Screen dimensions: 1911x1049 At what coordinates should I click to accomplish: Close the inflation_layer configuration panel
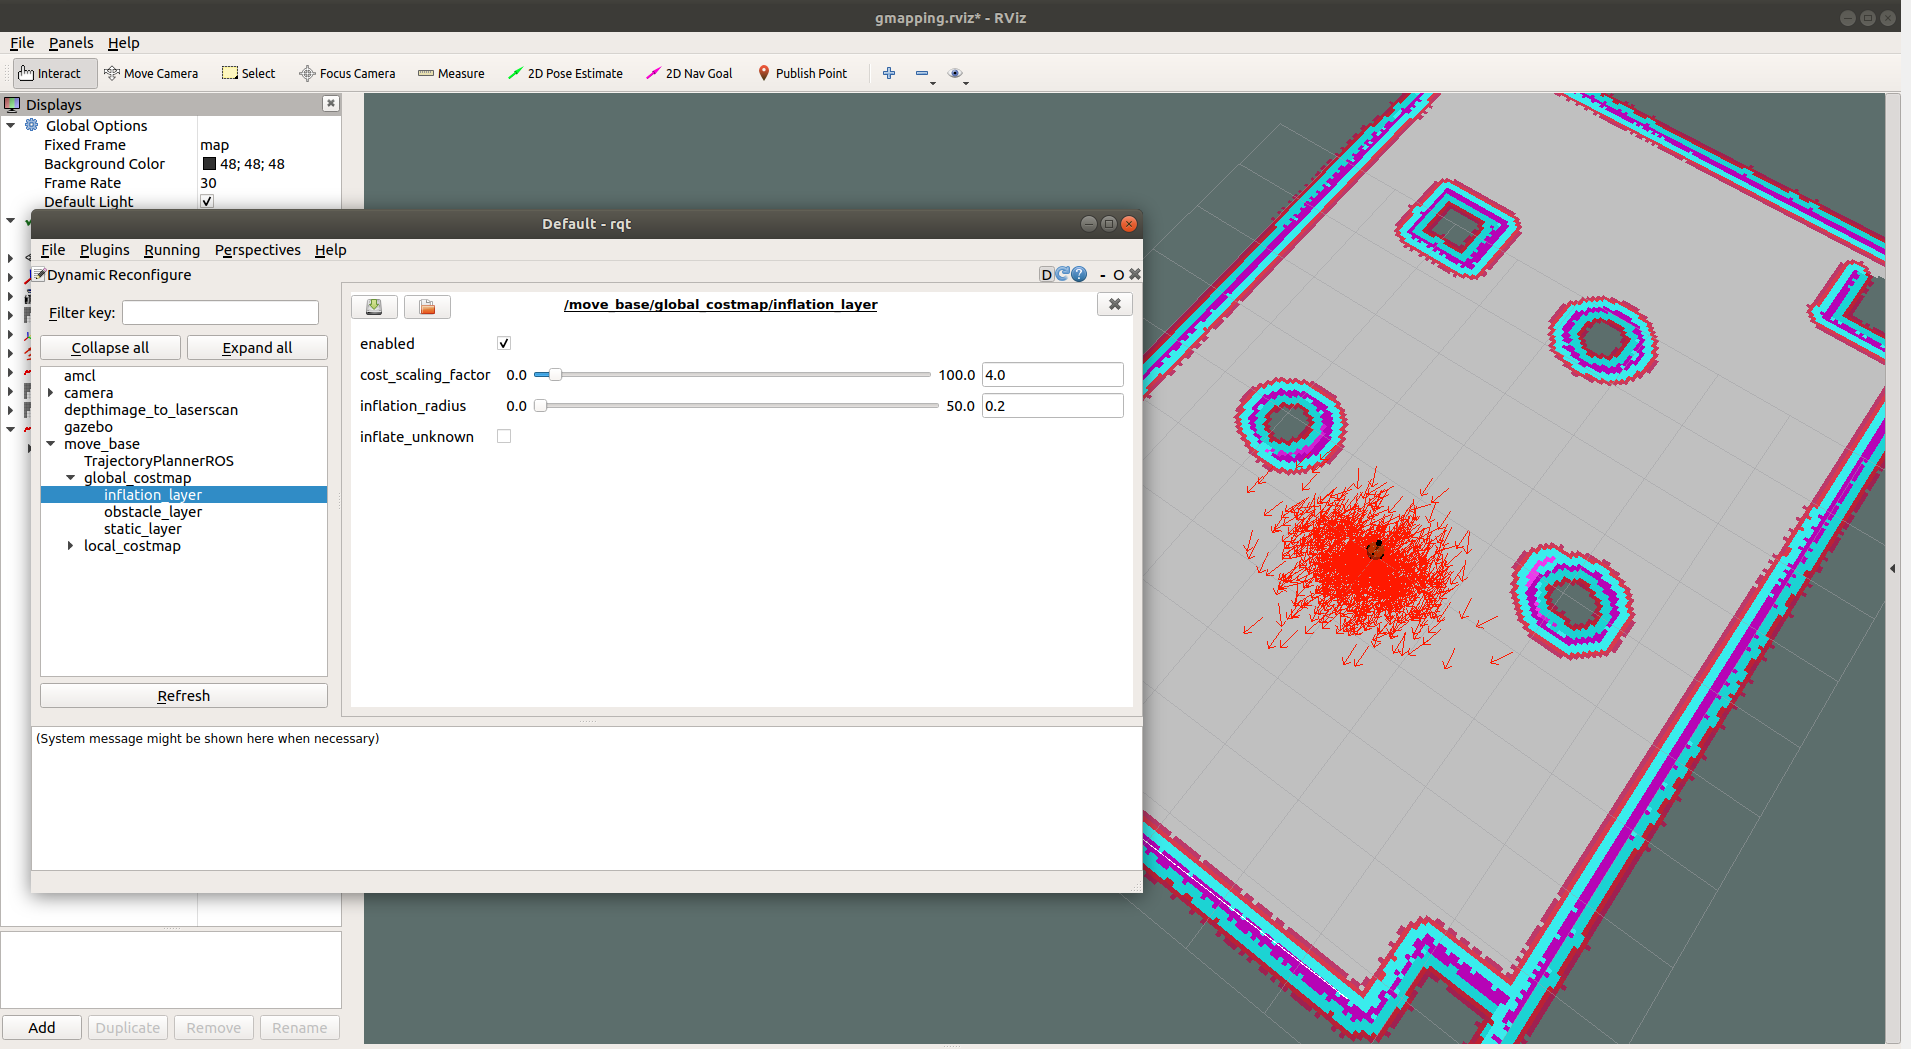click(x=1115, y=304)
